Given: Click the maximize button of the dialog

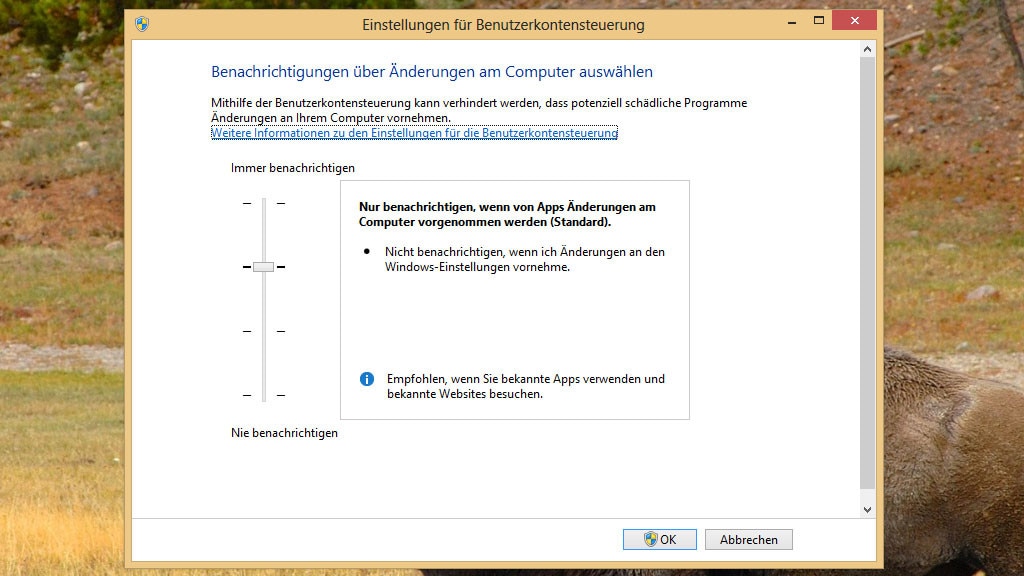Looking at the screenshot, I should [x=820, y=18].
